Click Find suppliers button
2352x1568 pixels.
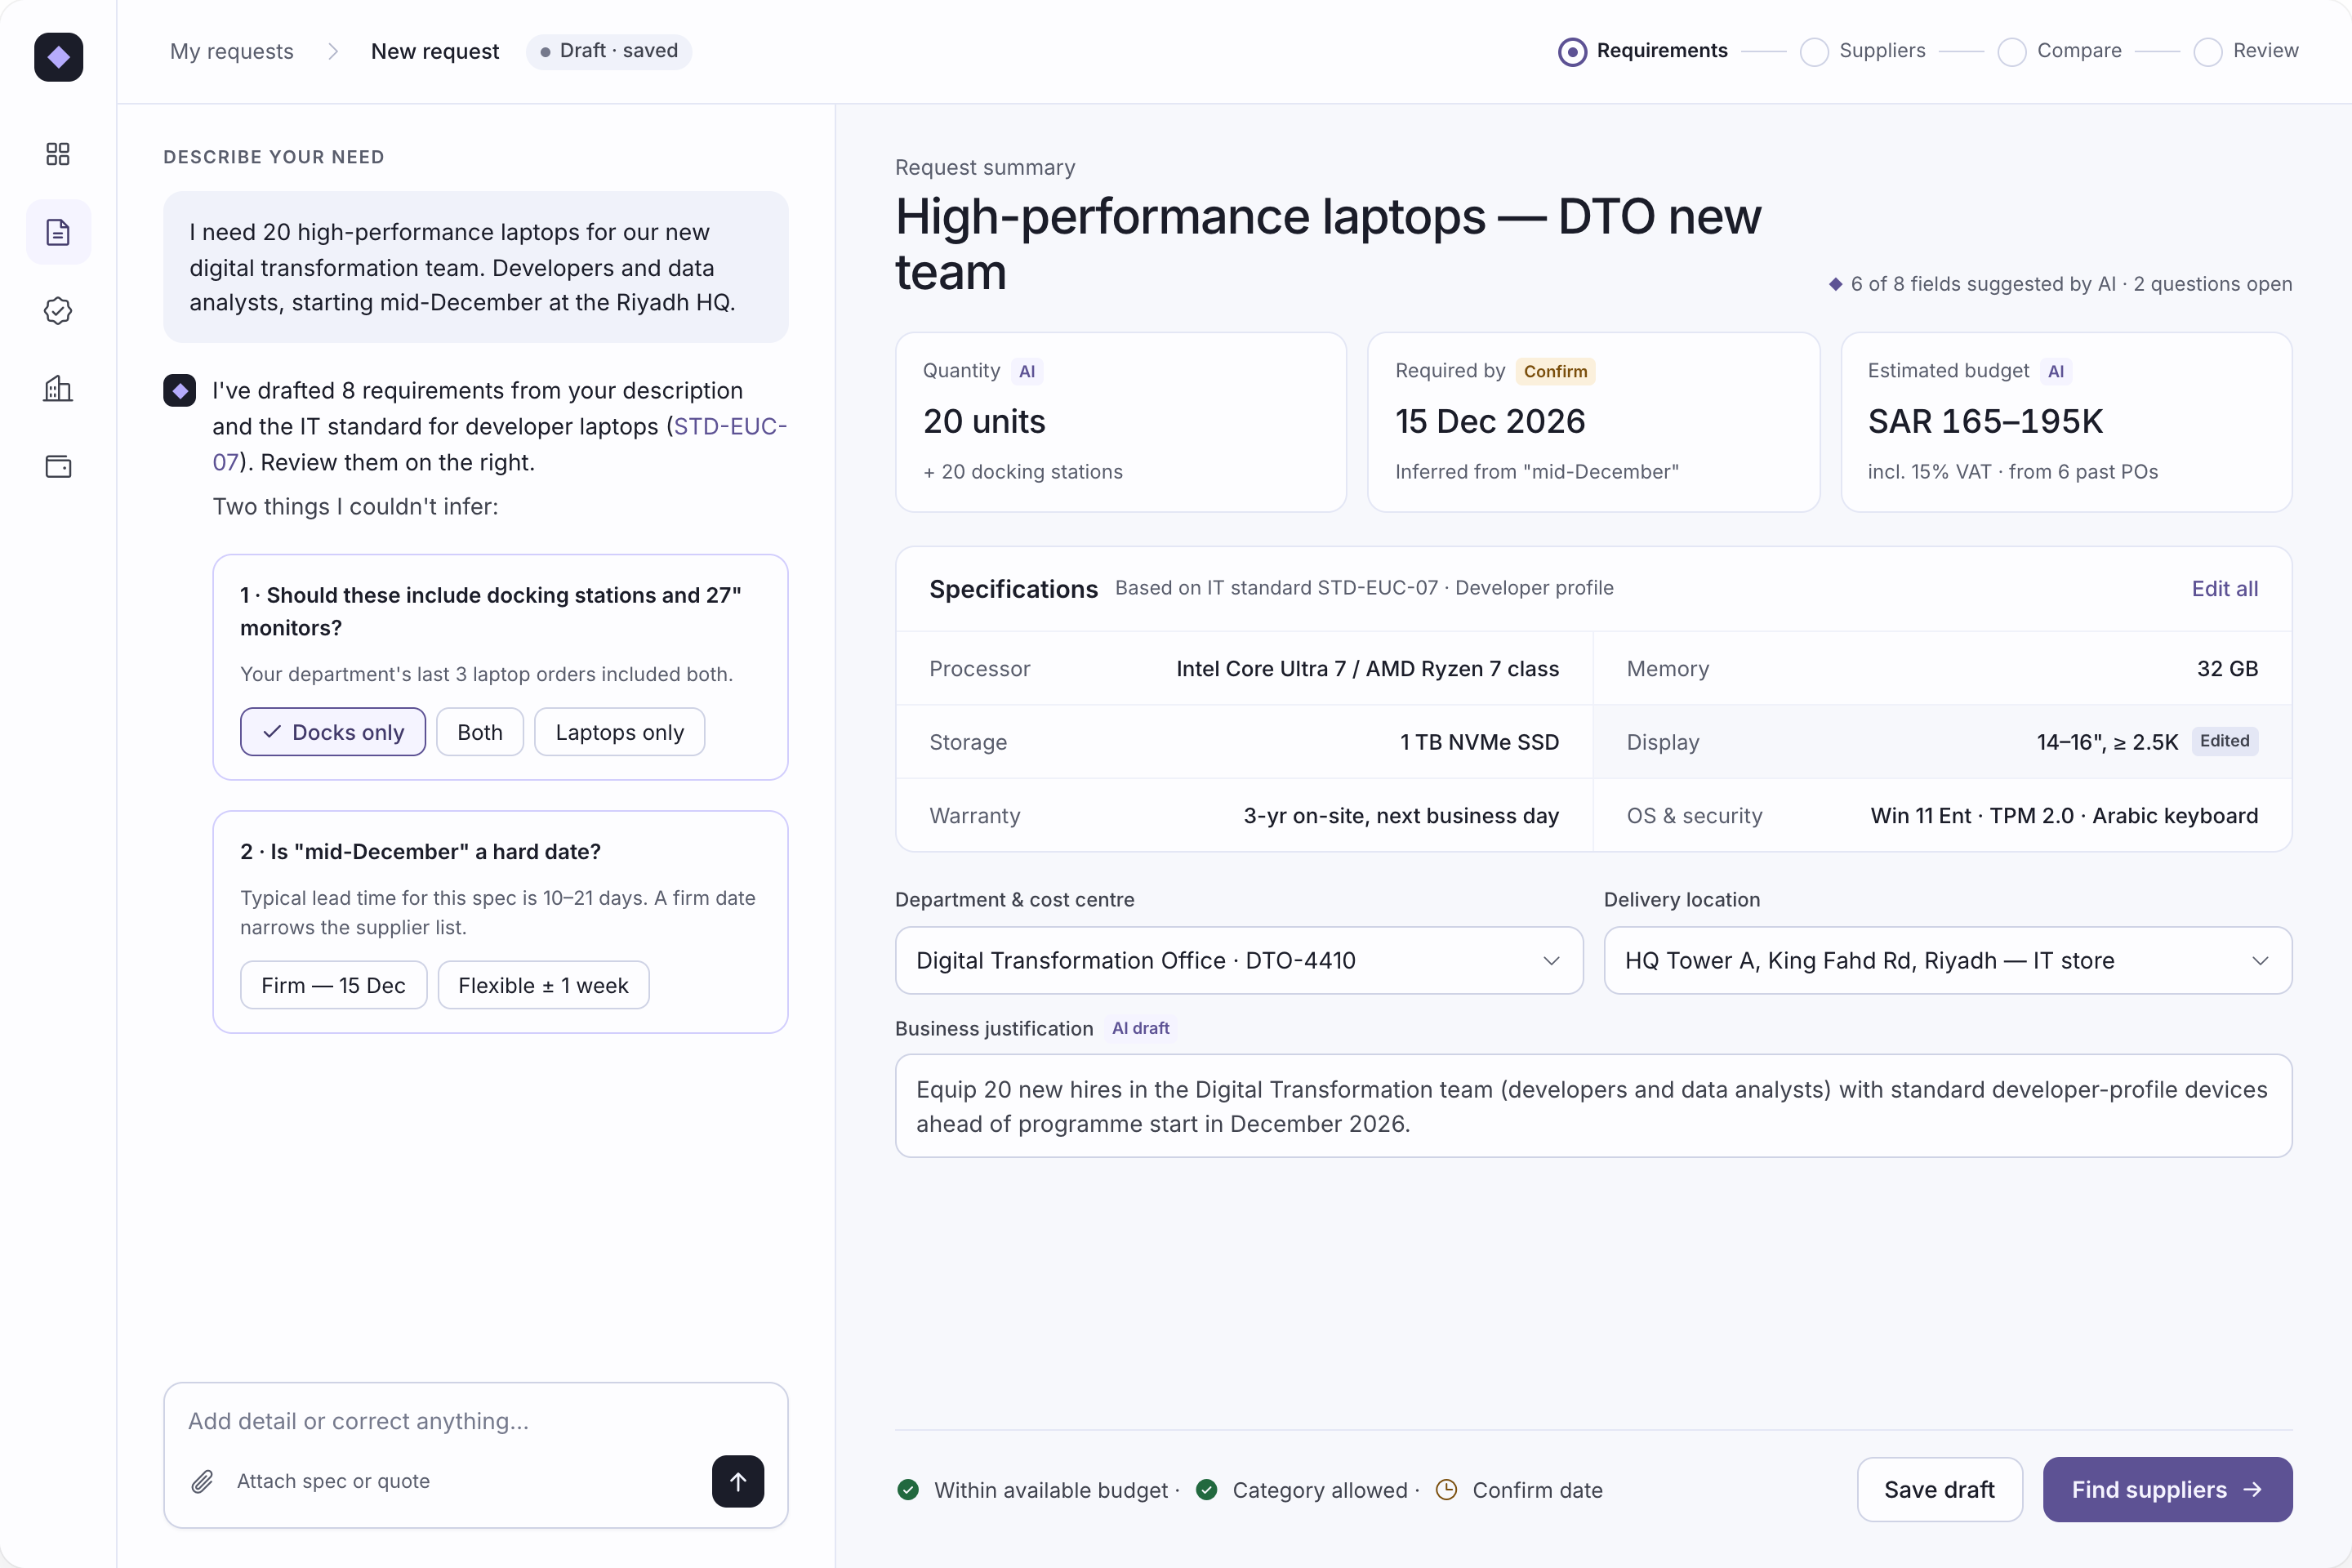click(2167, 1489)
